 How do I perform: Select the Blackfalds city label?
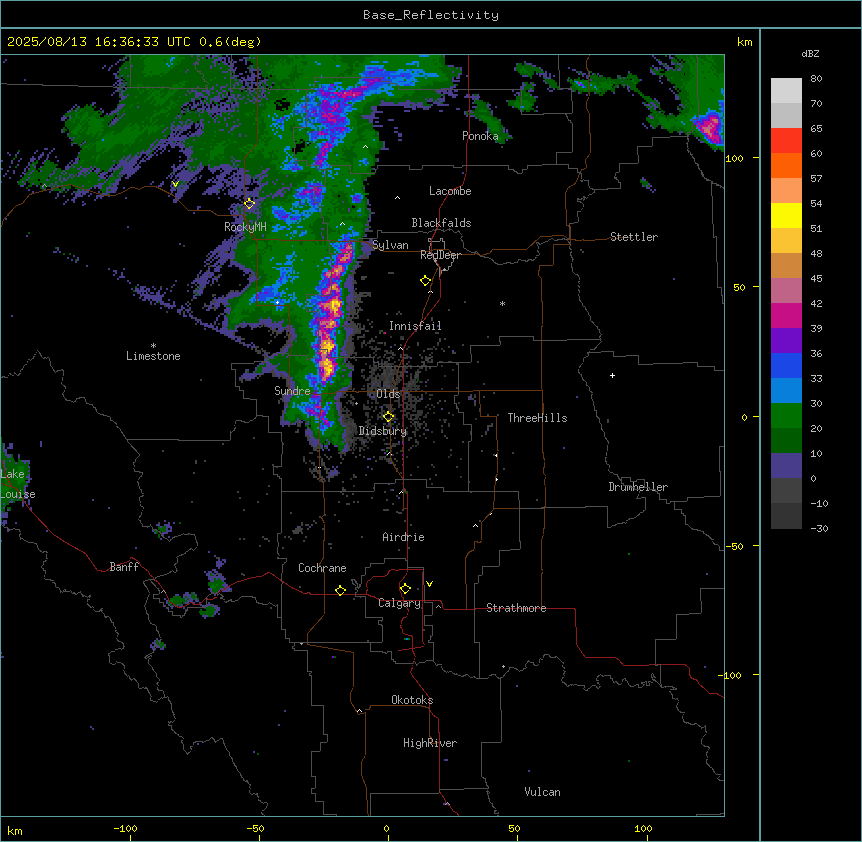click(441, 223)
